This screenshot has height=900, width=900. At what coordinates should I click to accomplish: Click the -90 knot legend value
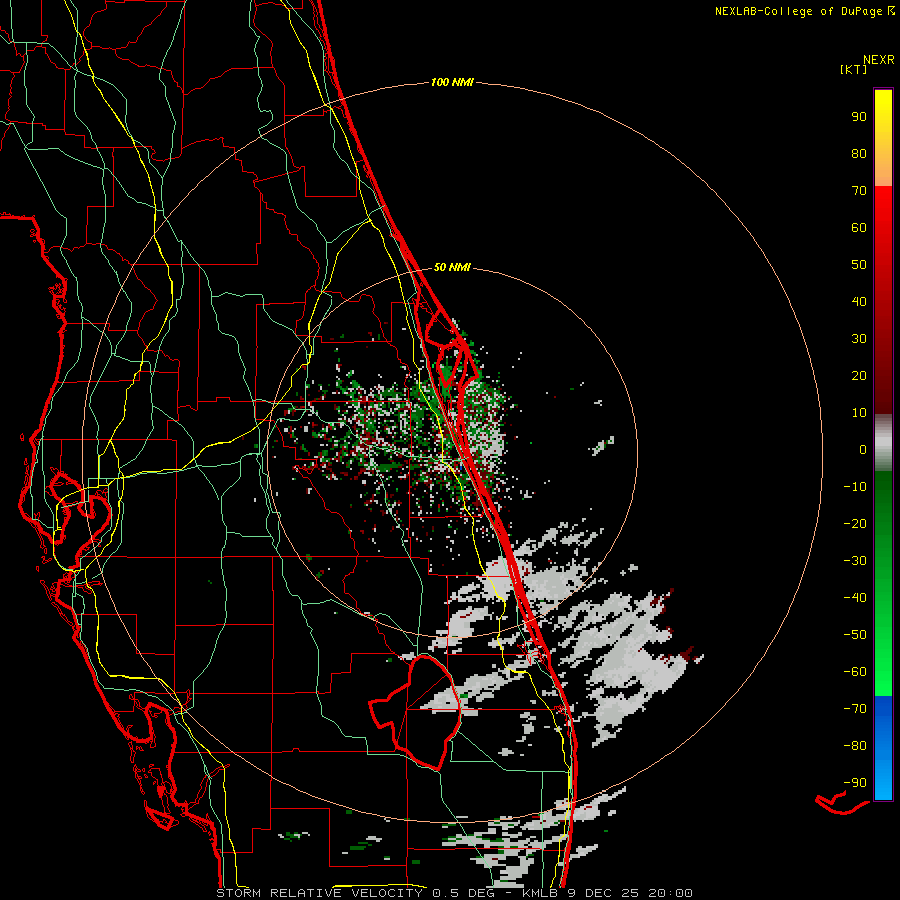tap(855, 782)
